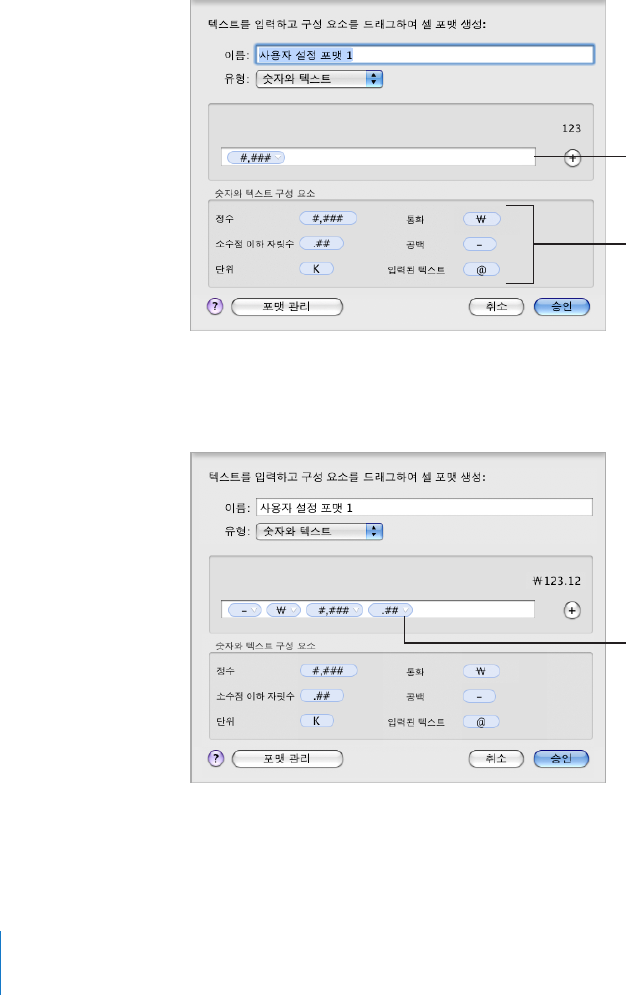Open the dash token menu in the format field
This screenshot has height=995, width=626.
pos(254,610)
